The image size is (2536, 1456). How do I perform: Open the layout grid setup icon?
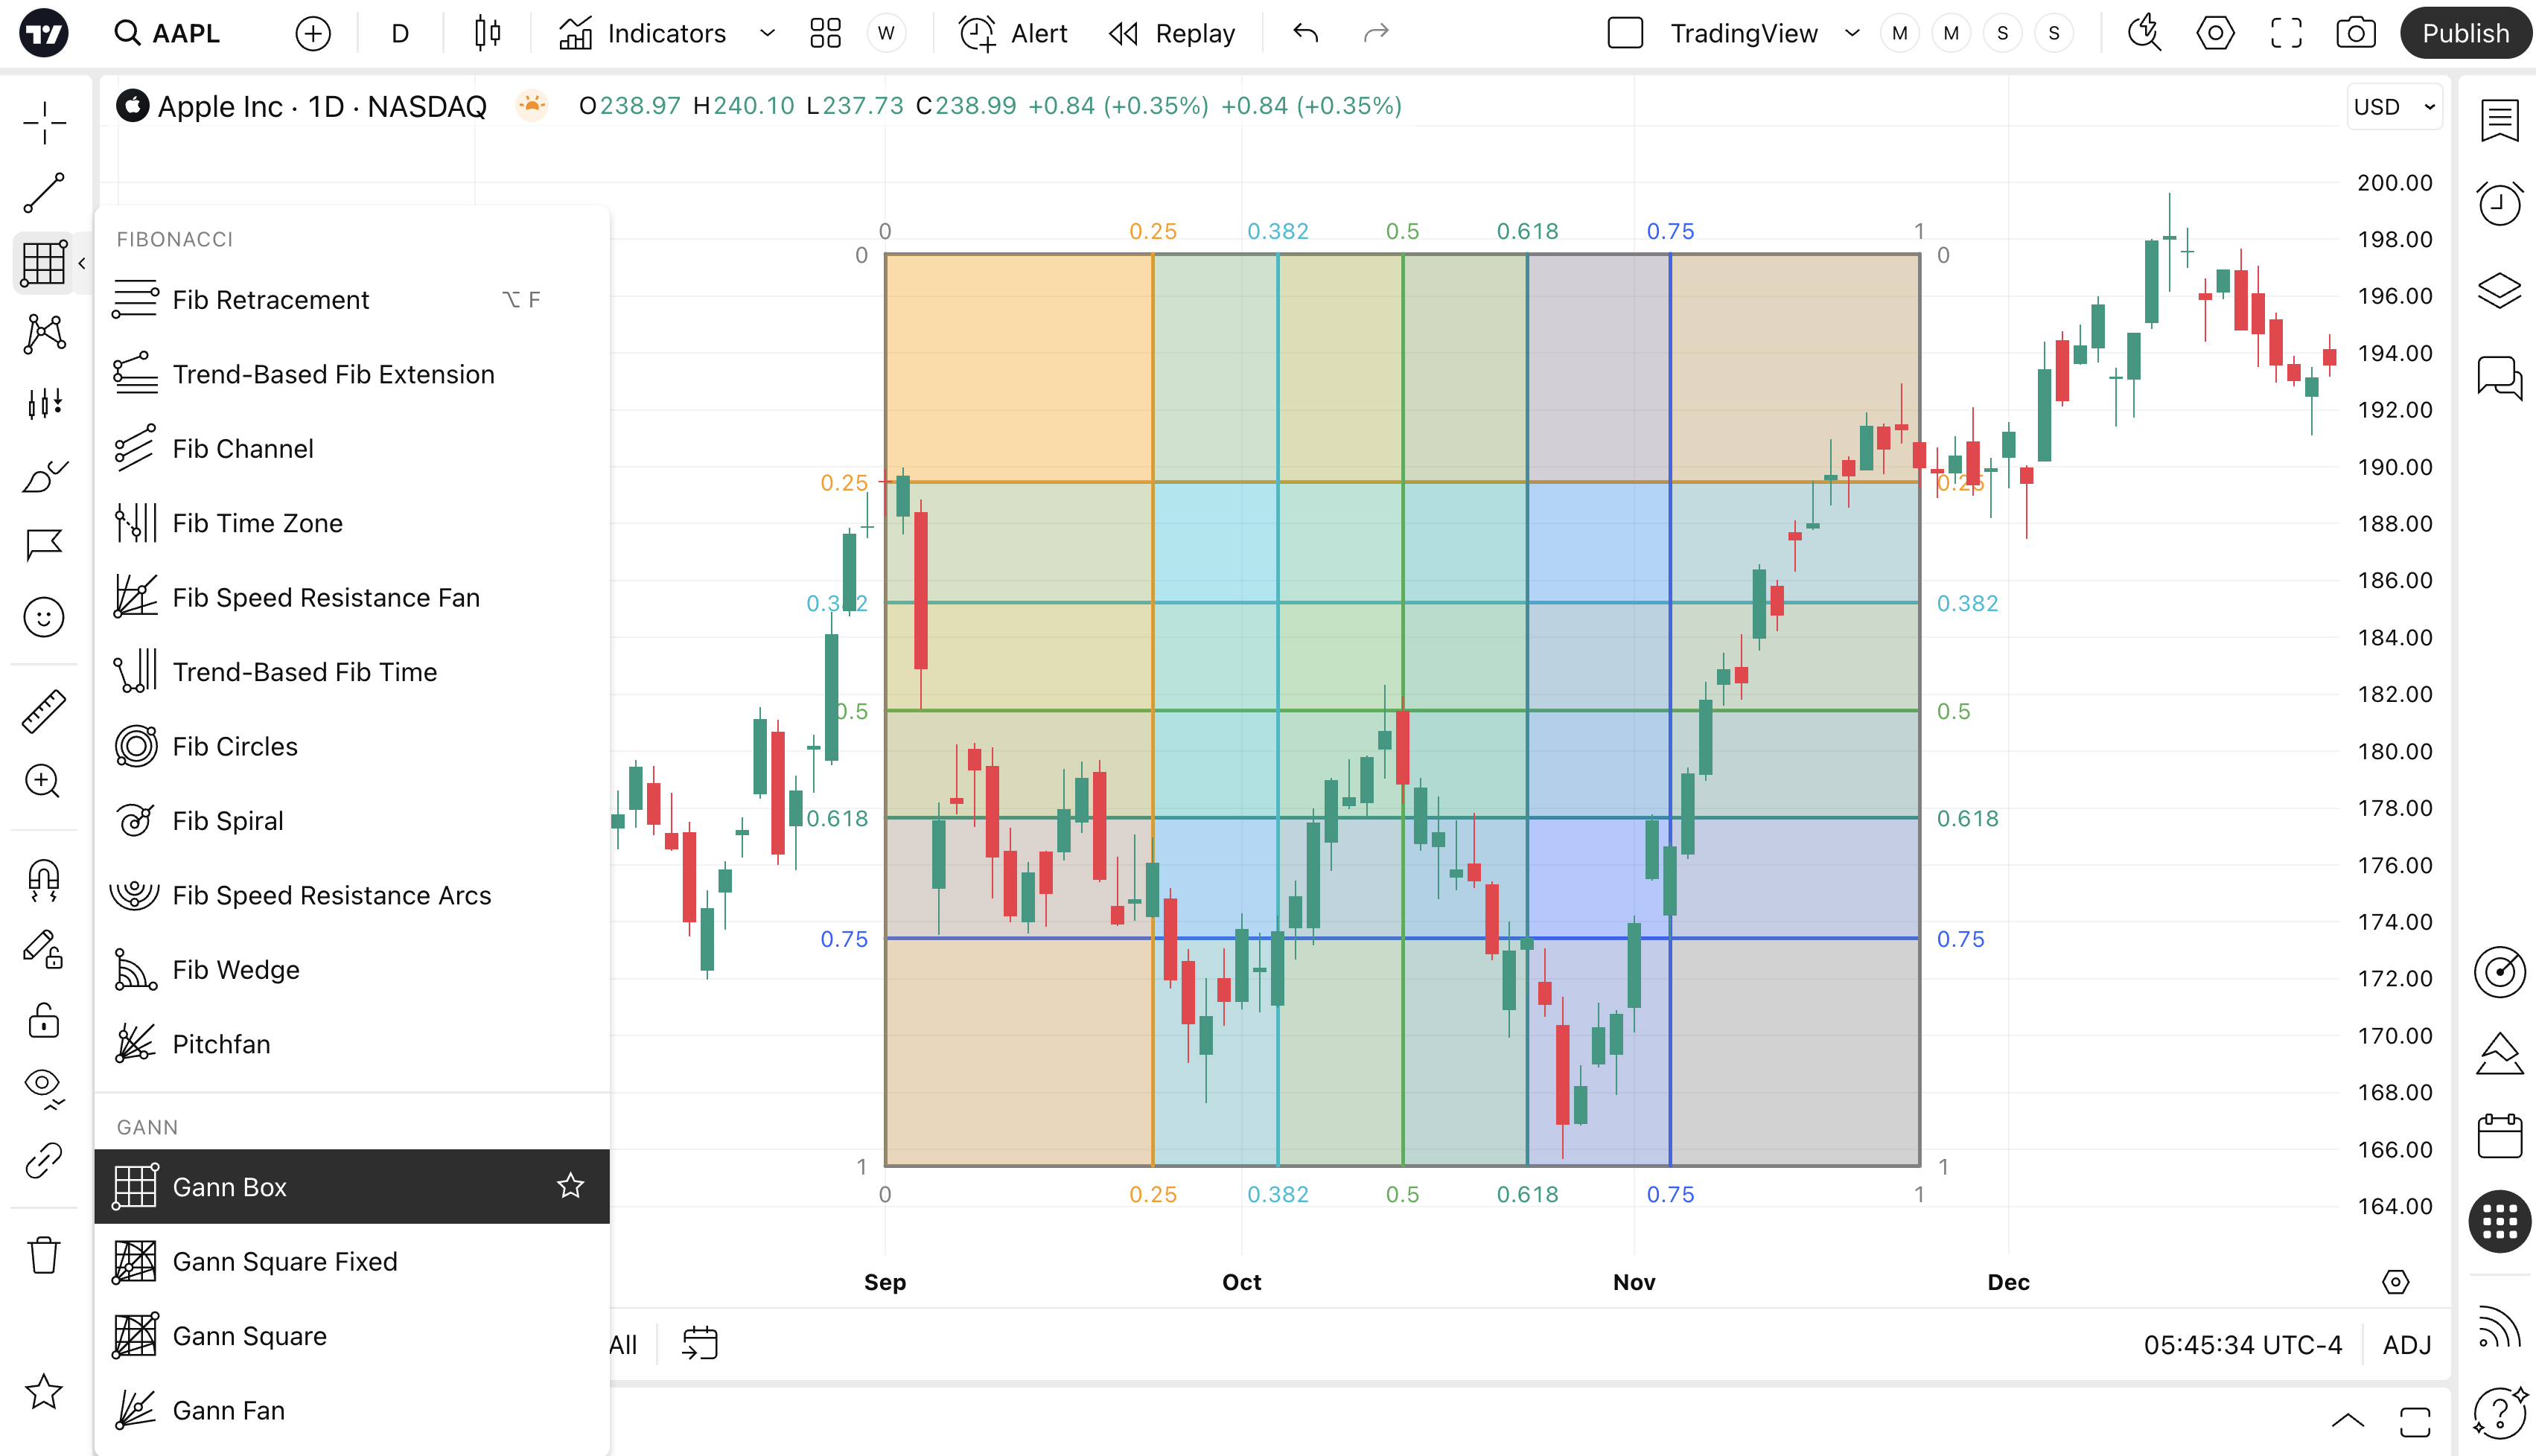pyautogui.click(x=825, y=33)
